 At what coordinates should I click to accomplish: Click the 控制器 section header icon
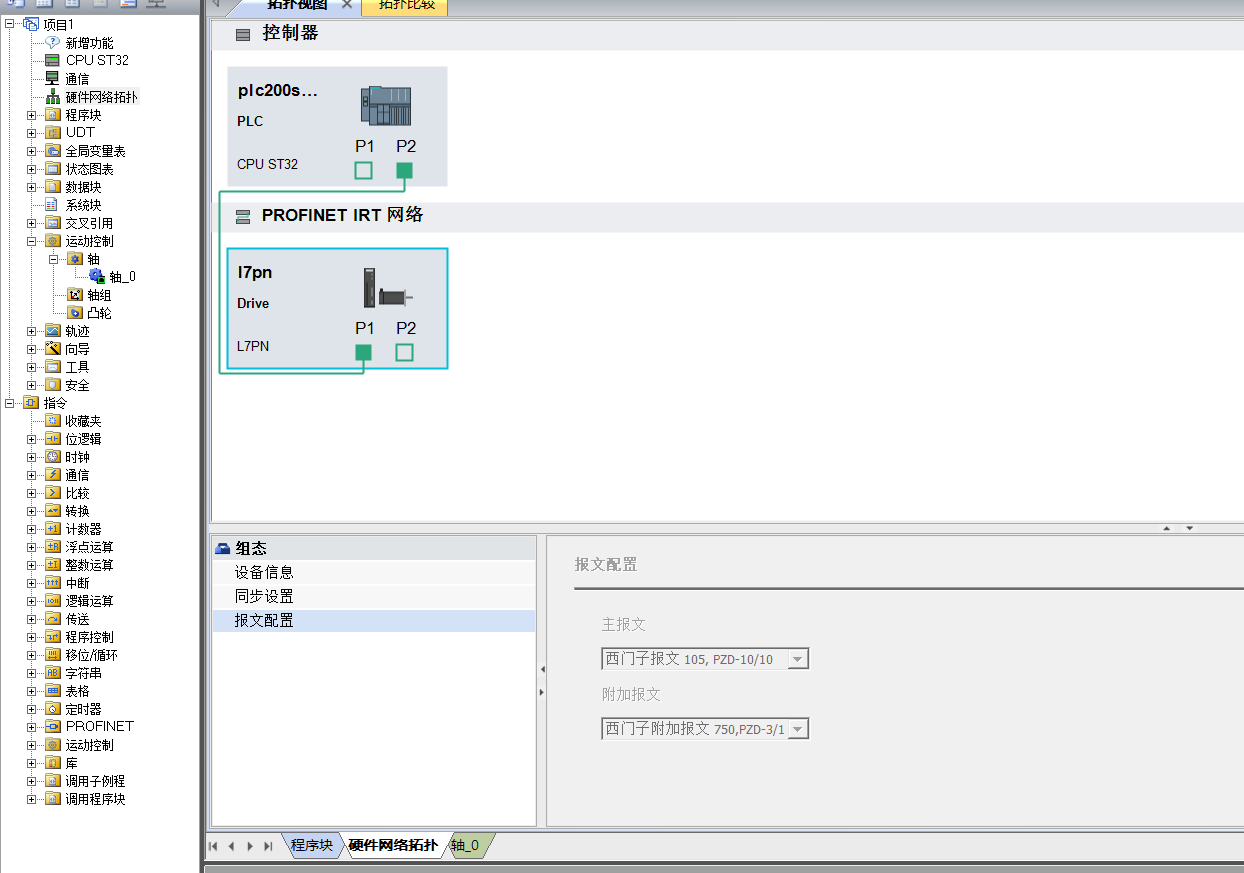242,34
